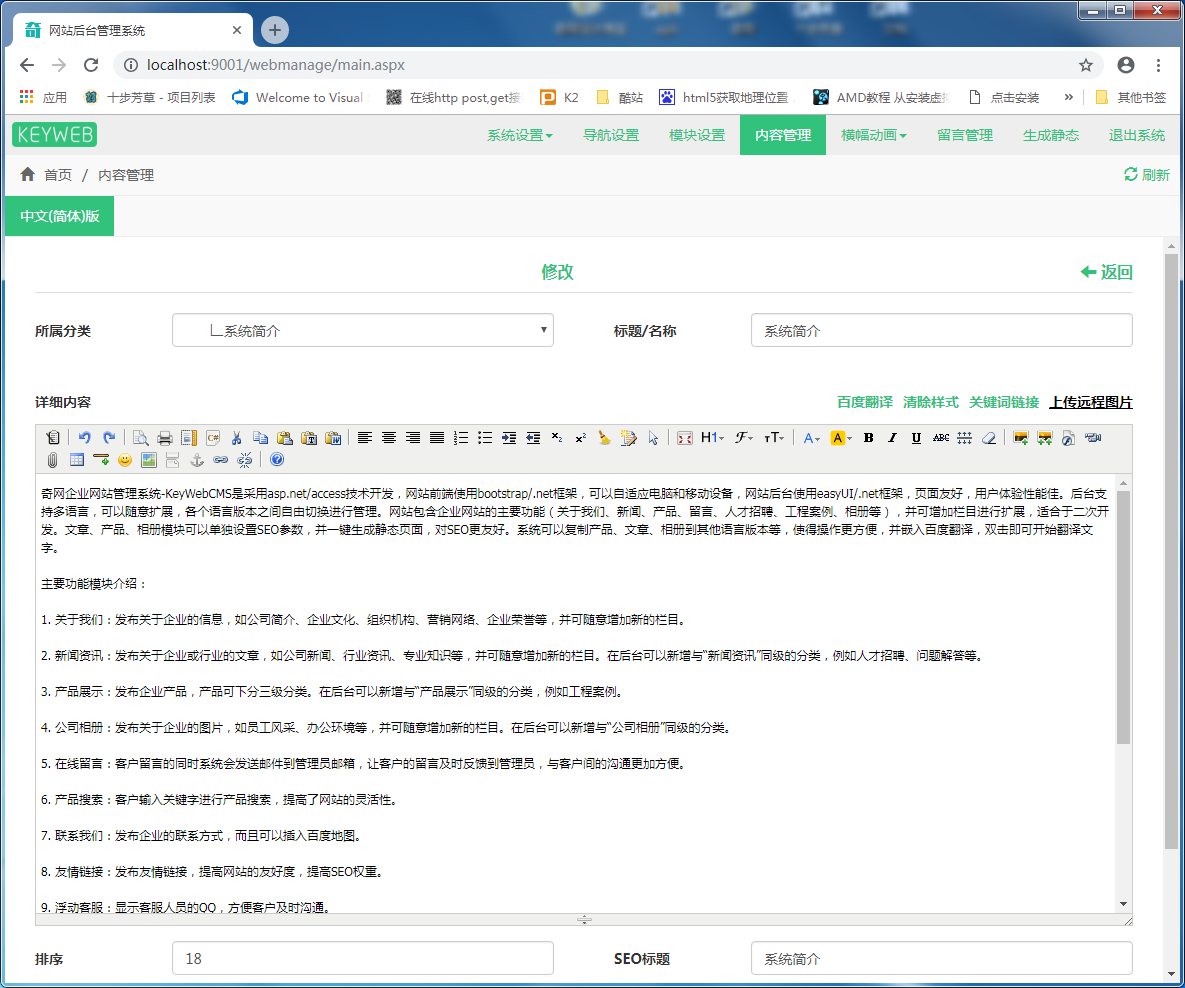Image resolution: width=1185 pixels, height=988 pixels.
Task: Remove formatting with eraser icon
Action: pyautogui.click(x=989, y=438)
